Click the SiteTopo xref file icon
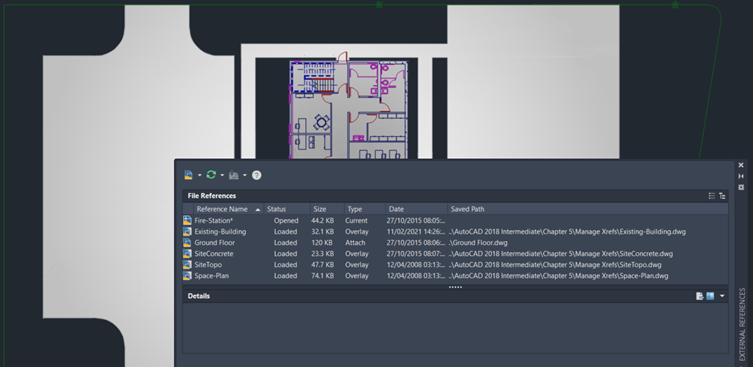Image resolution: width=753 pixels, height=367 pixels. (x=187, y=265)
